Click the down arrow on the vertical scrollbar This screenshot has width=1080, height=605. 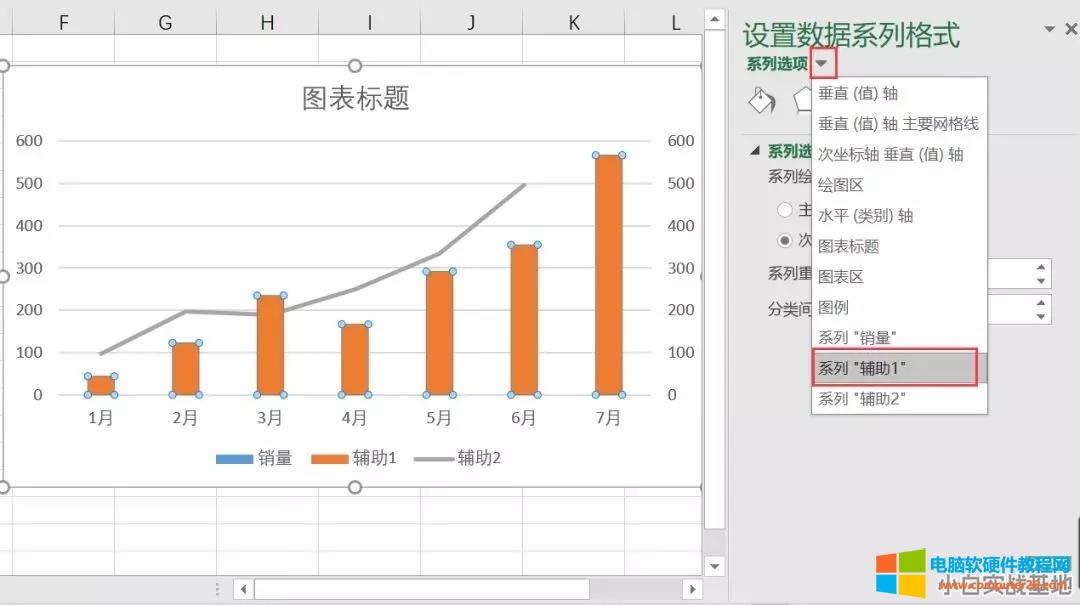(716, 565)
